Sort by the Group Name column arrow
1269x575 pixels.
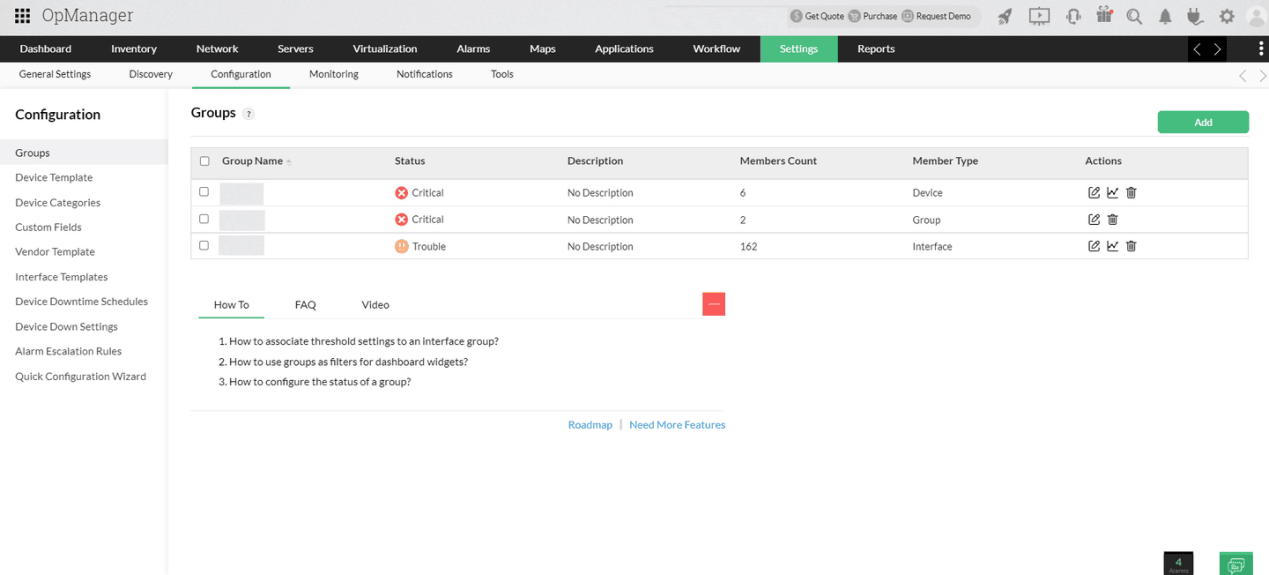point(289,162)
